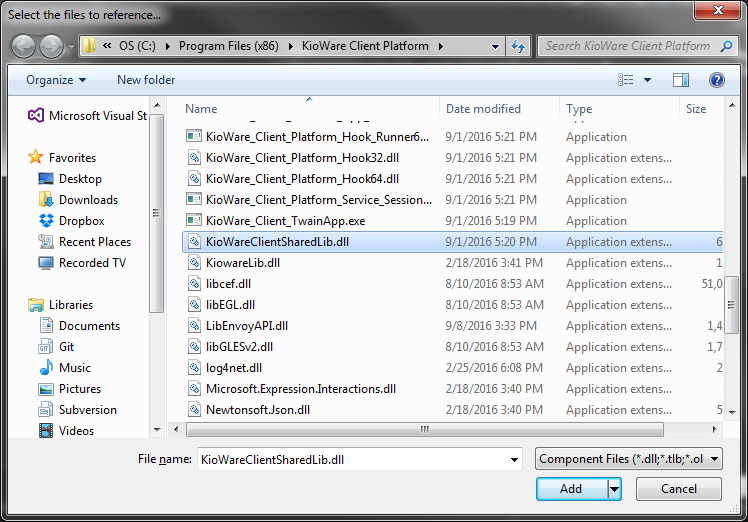Click the KioWare_Client_TwainApp.exe file icon

(194, 220)
